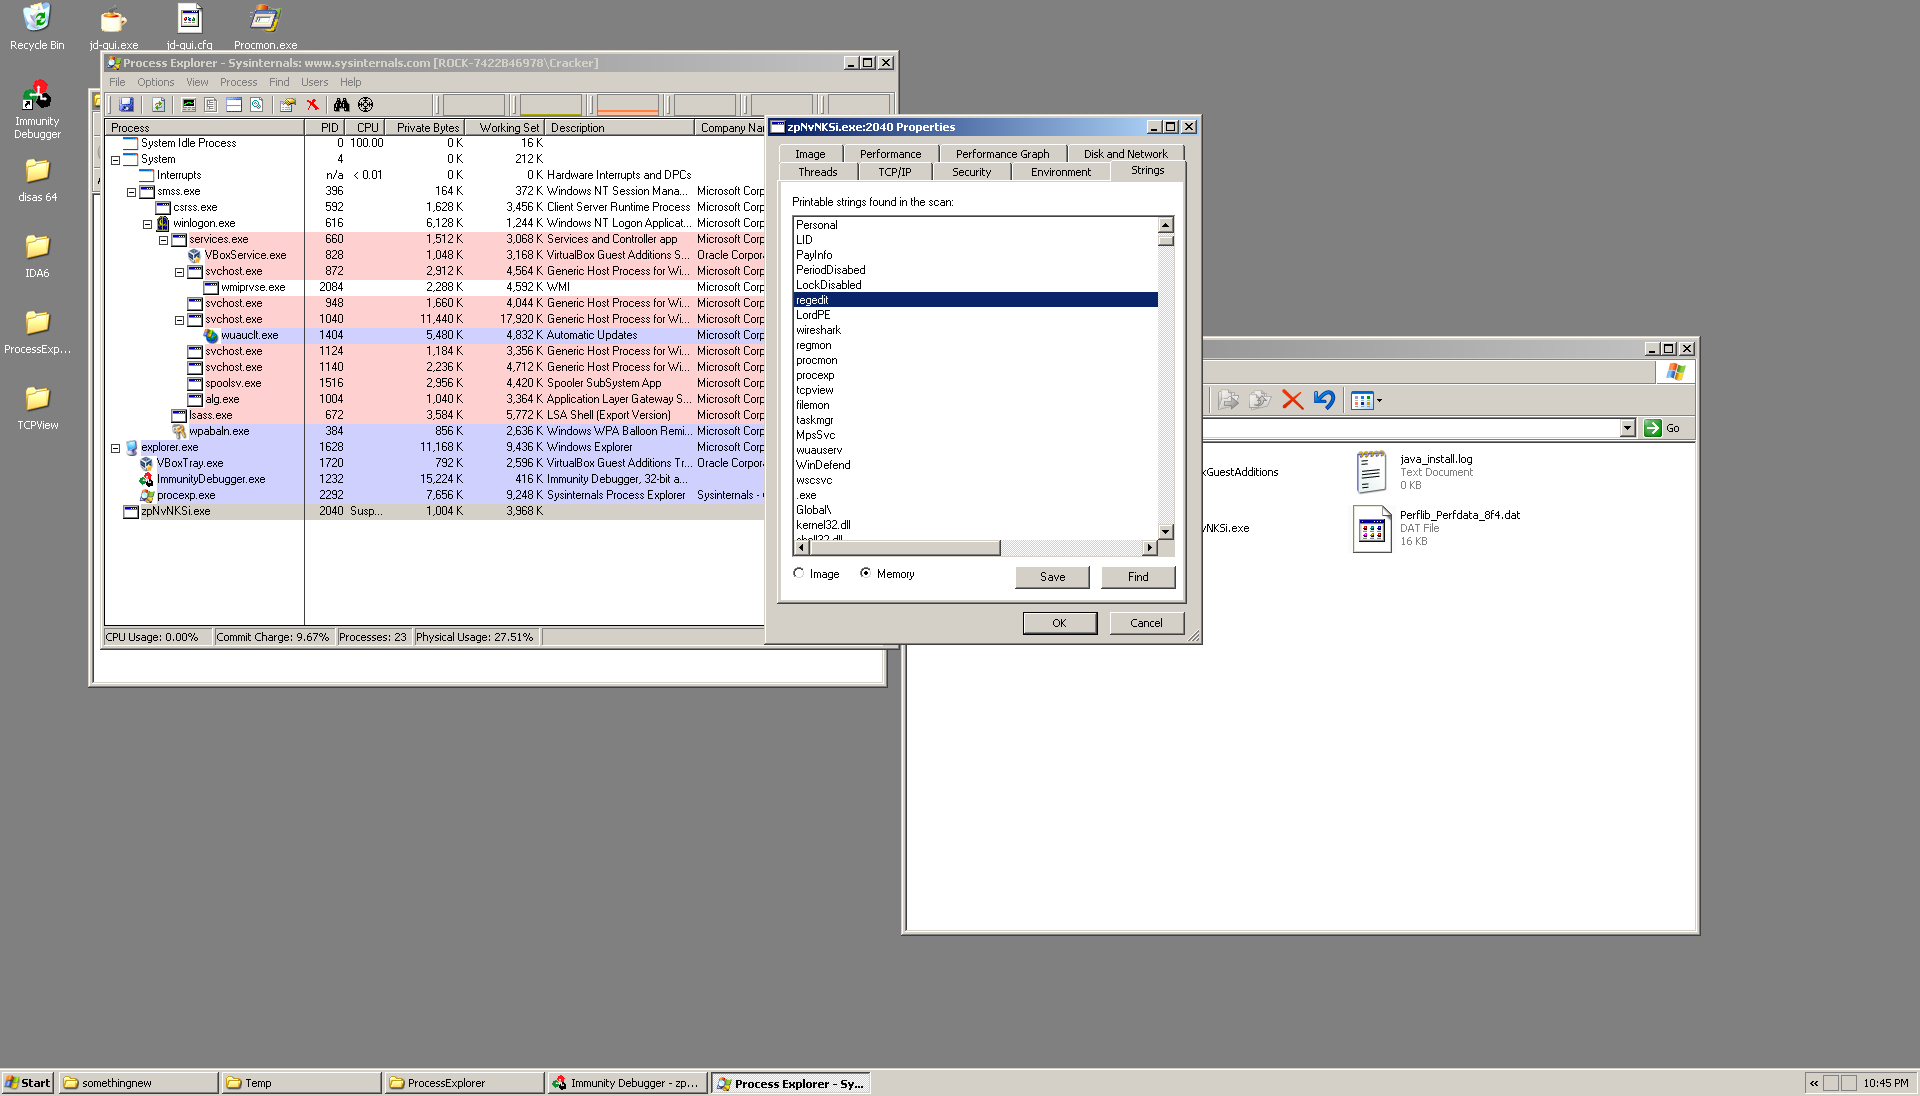
Task: Click Cancel in Properties dialog
Action: (1146, 623)
